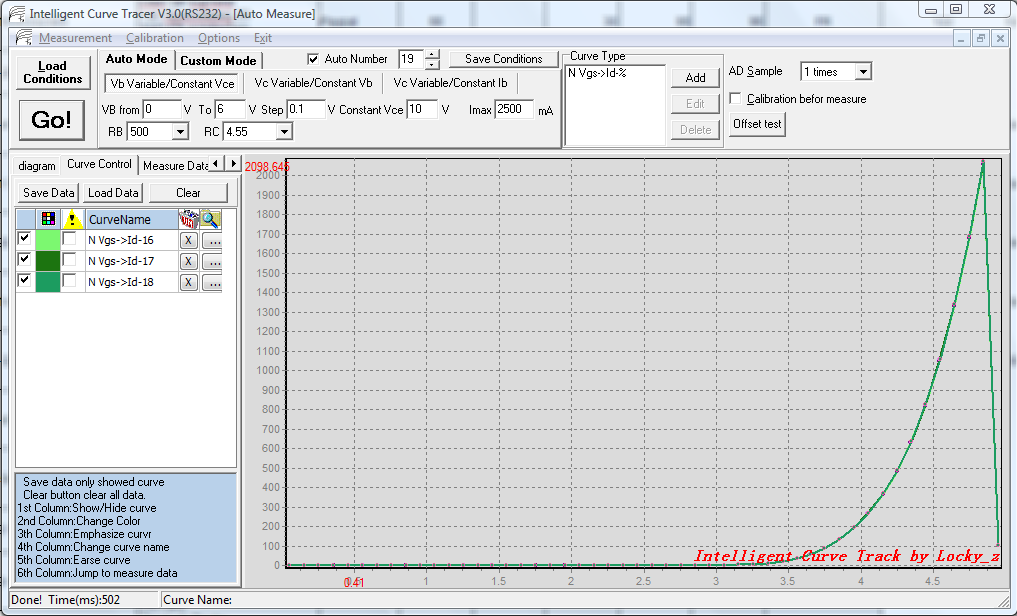Open the RC 4.55 dropdown
1017x616 pixels.
284,132
